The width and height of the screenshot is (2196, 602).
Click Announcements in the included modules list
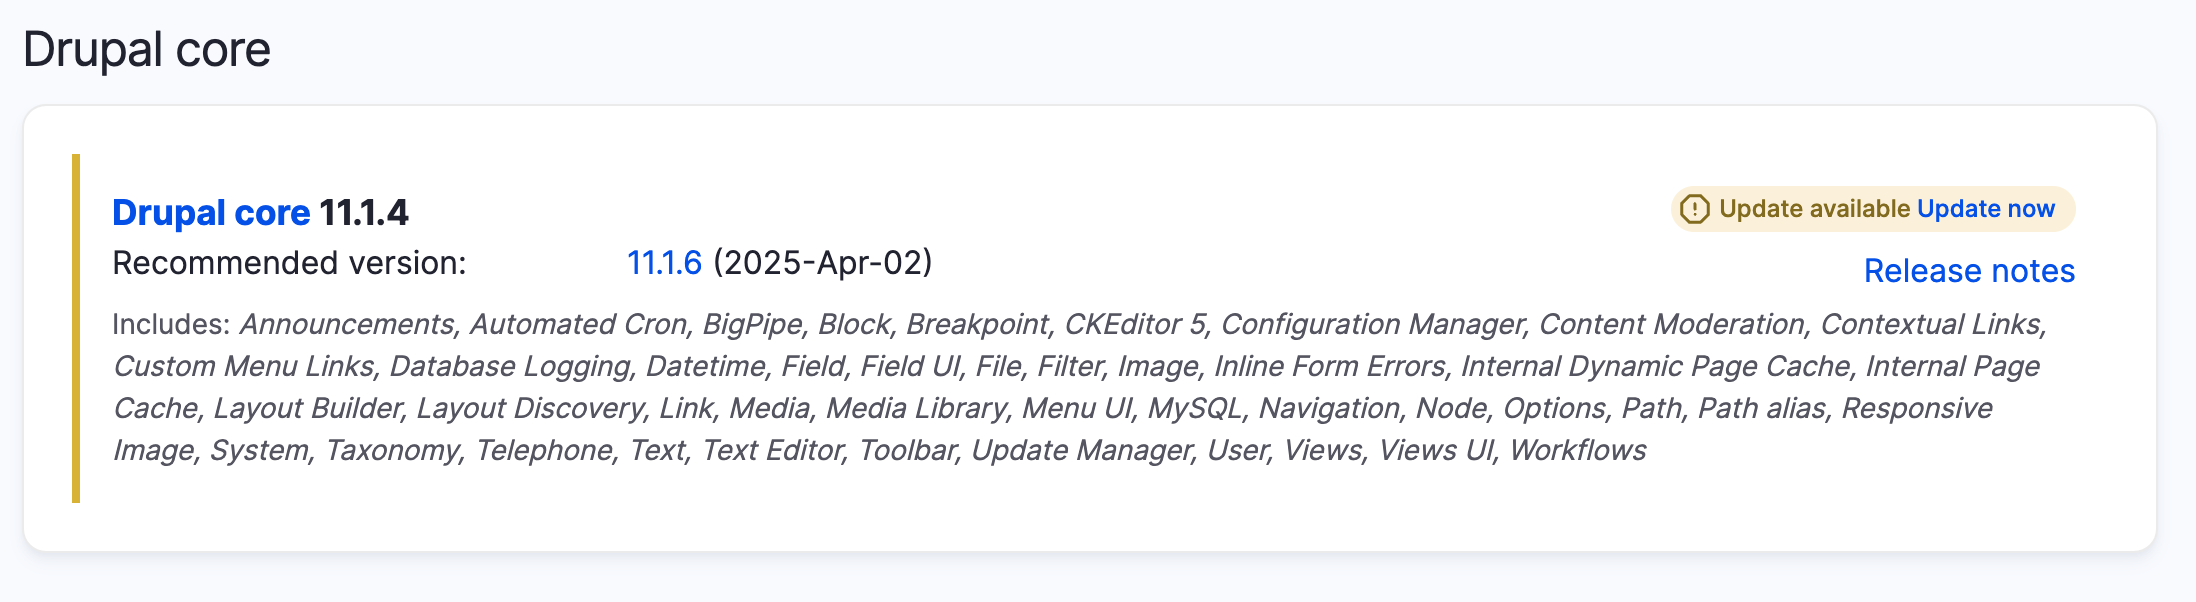[x=347, y=325]
